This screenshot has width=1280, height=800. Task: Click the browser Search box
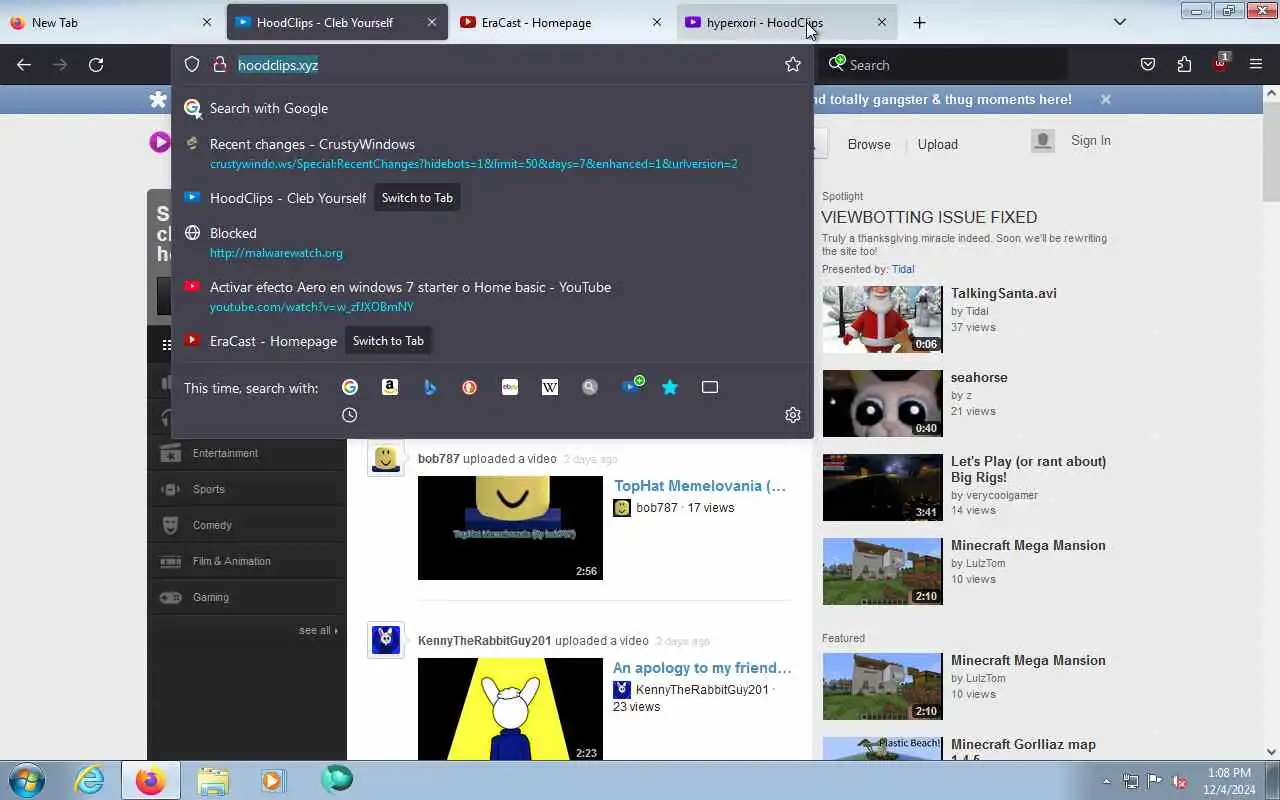coord(945,65)
